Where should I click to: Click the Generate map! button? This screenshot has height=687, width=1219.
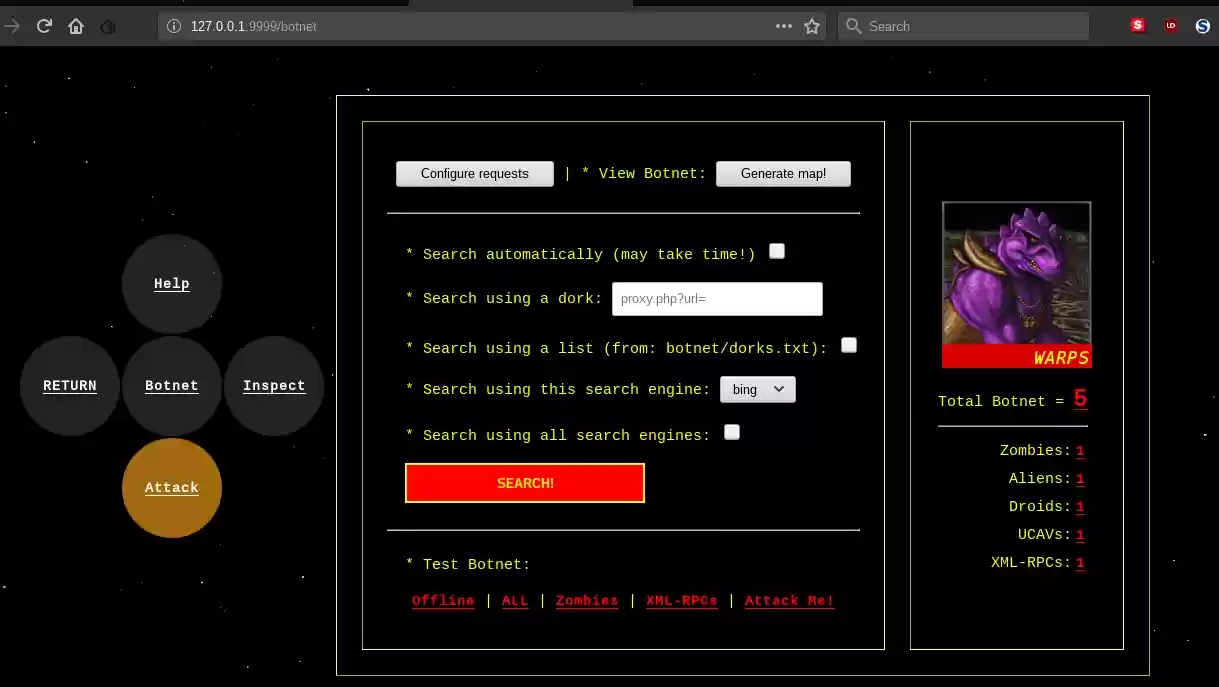coord(783,174)
